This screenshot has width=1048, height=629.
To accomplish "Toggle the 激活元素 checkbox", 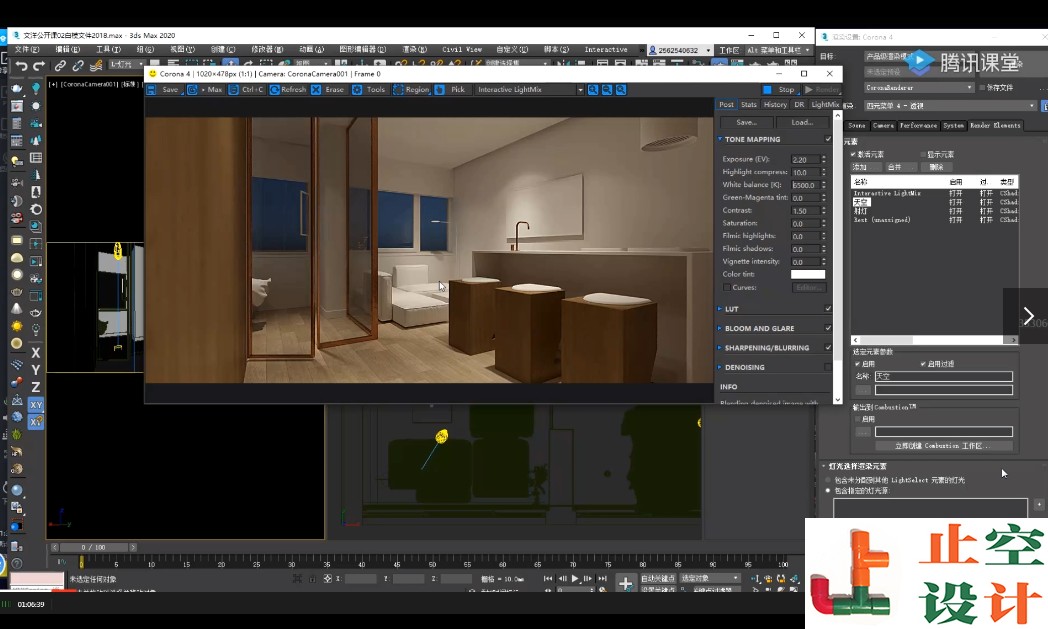I will point(854,154).
